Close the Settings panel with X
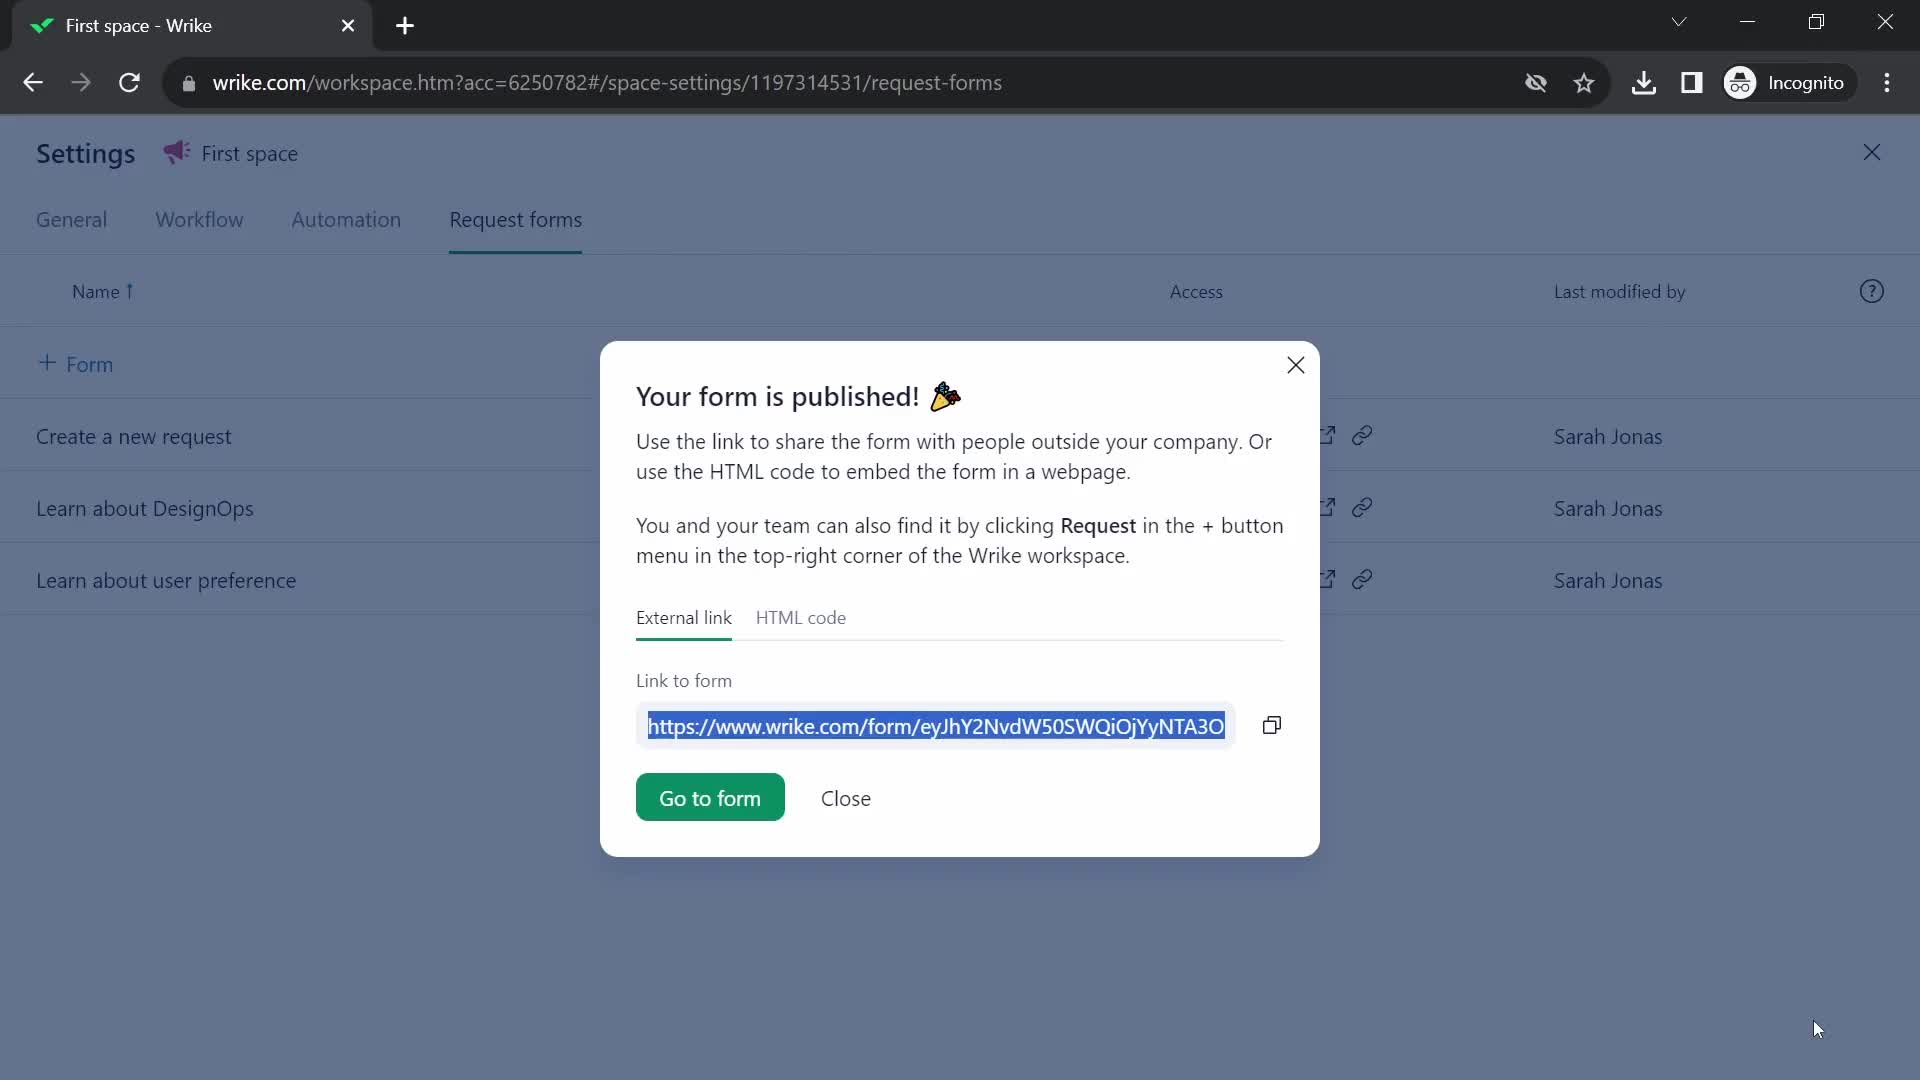Screen dimensions: 1920x1080 [x=1871, y=152]
